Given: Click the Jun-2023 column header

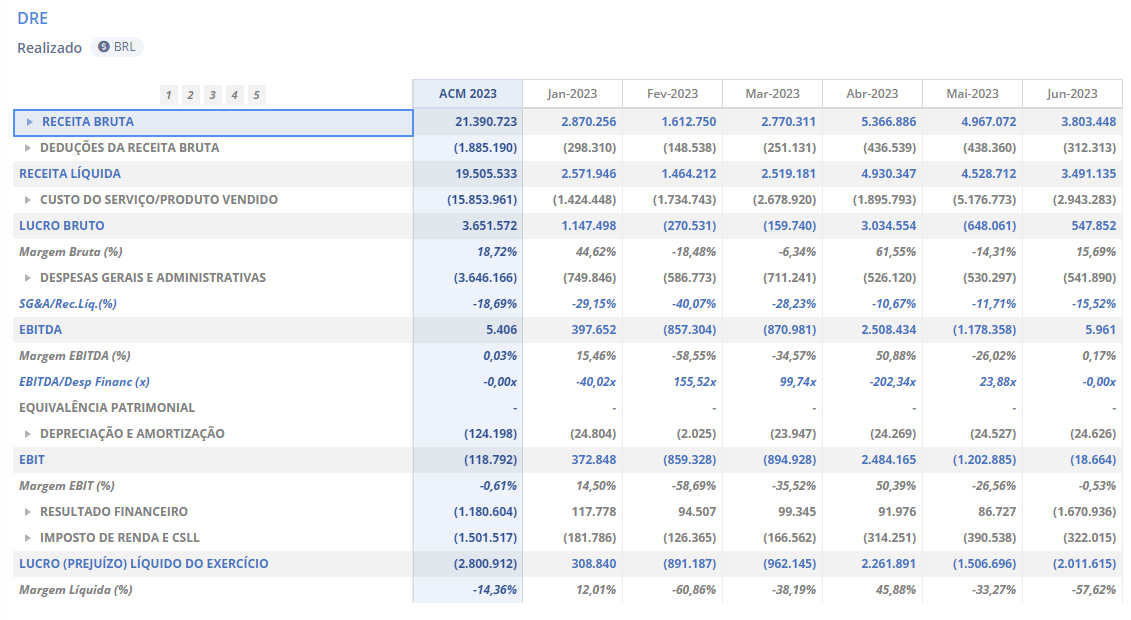Looking at the screenshot, I should tap(1072, 94).
